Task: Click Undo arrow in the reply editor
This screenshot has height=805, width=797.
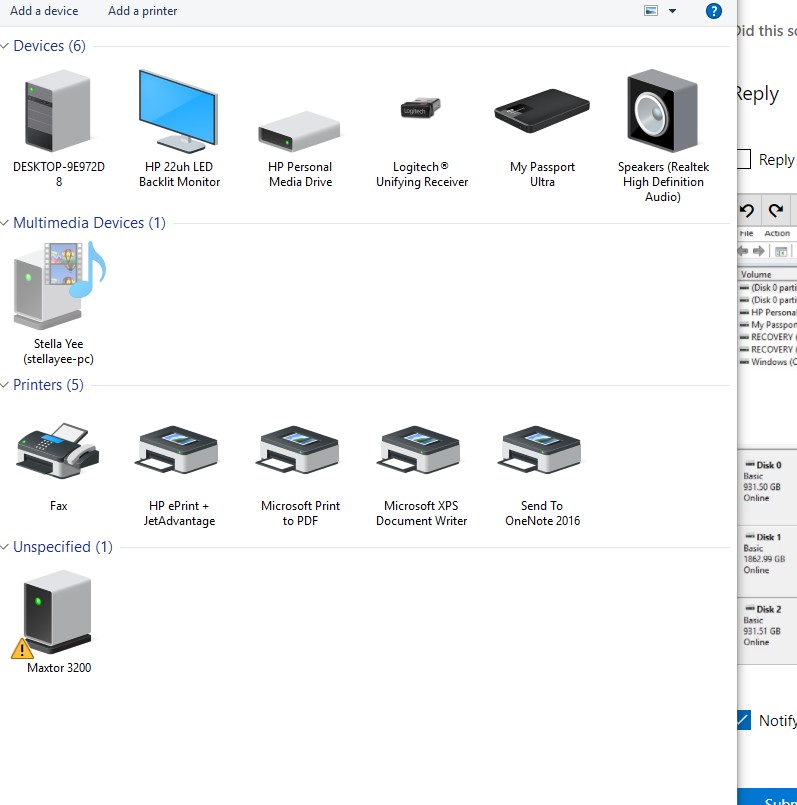Action: (747, 210)
